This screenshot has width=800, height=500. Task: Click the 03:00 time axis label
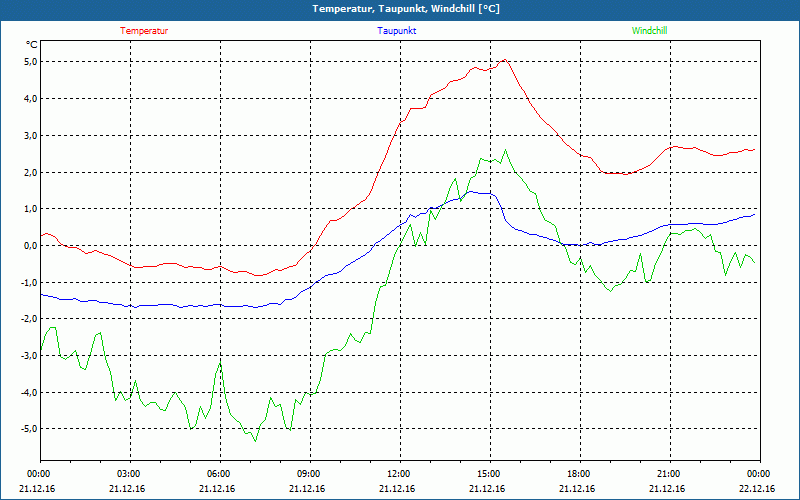[x=130, y=473]
